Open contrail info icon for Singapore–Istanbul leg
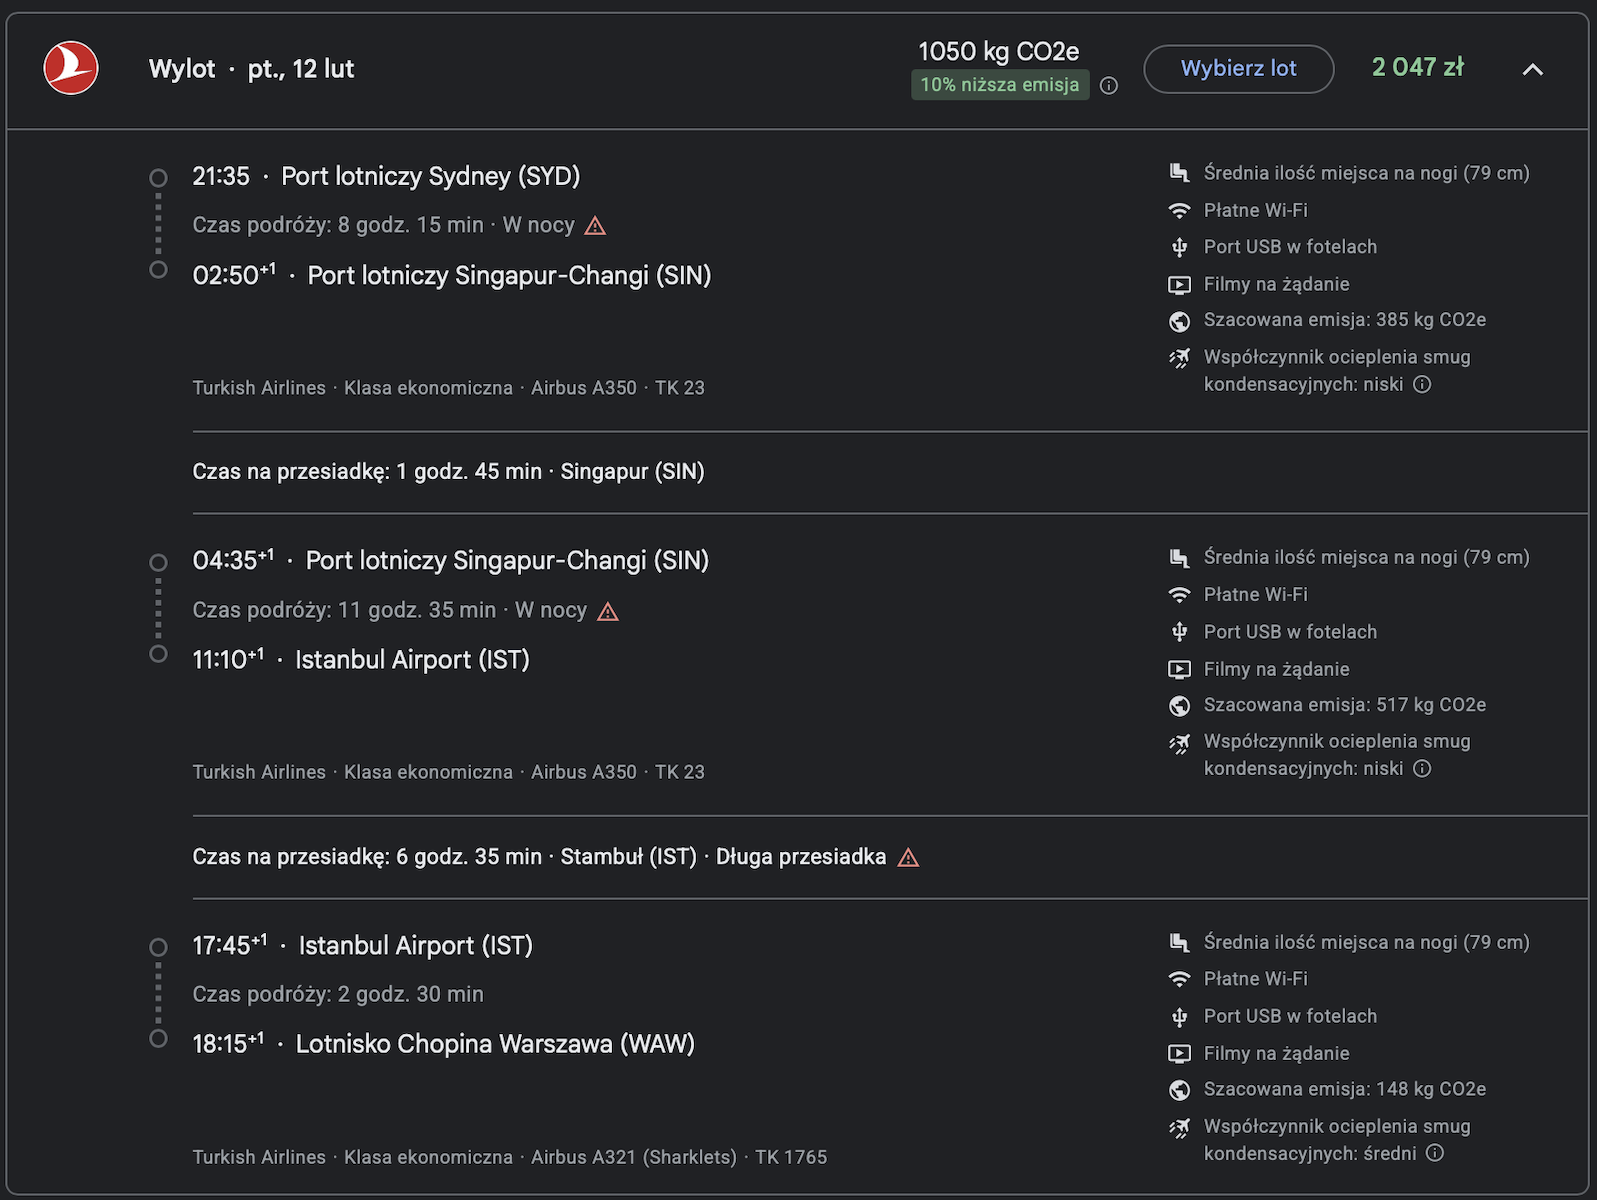Screen dimensions: 1597x1200 click(x=1422, y=768)
